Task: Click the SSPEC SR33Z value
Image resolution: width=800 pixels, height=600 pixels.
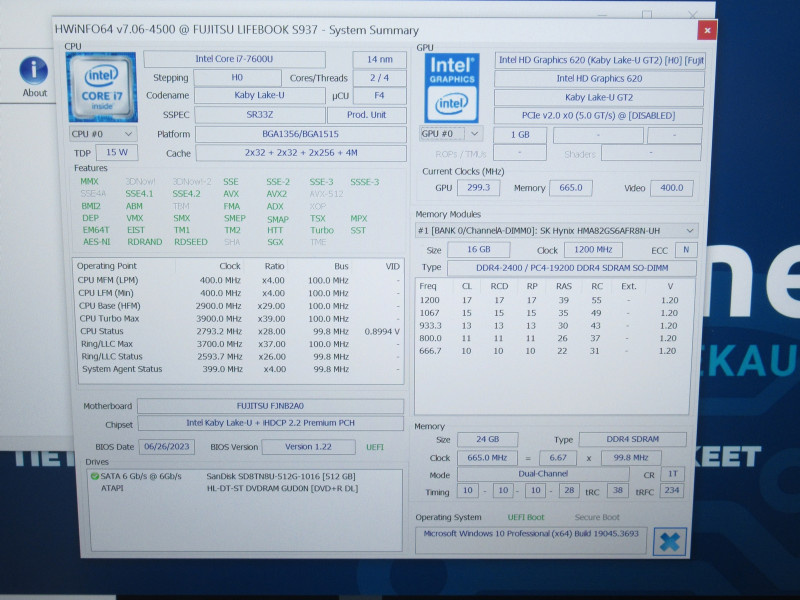Action: coord(260,115)
